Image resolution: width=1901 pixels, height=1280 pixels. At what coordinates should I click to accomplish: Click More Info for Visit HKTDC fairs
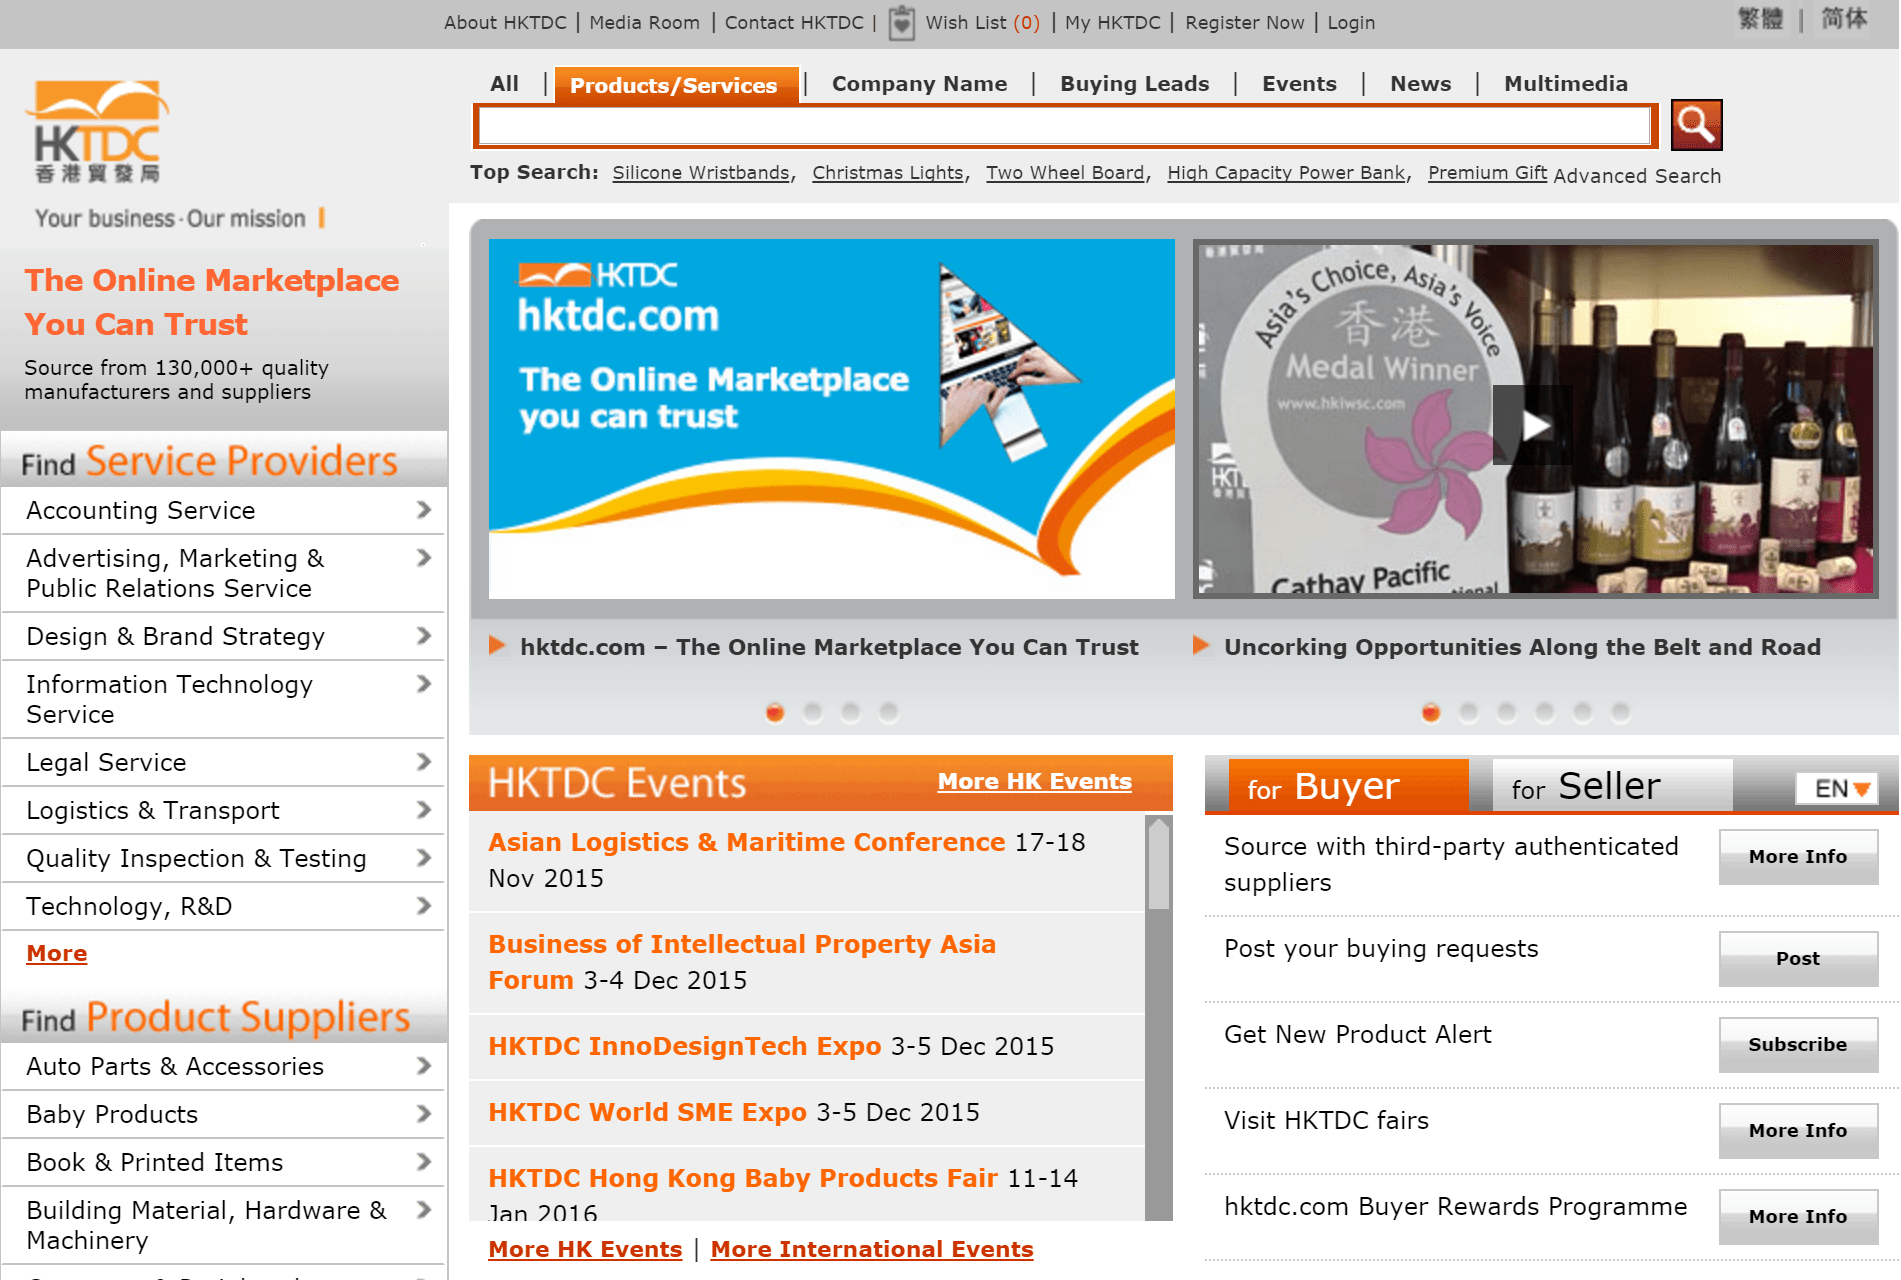1798,1131
